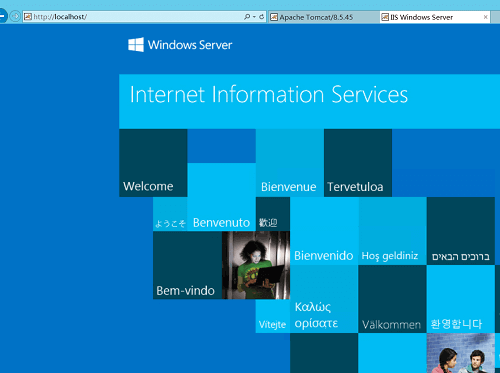Close the IIS Windows Server tab

485,17
